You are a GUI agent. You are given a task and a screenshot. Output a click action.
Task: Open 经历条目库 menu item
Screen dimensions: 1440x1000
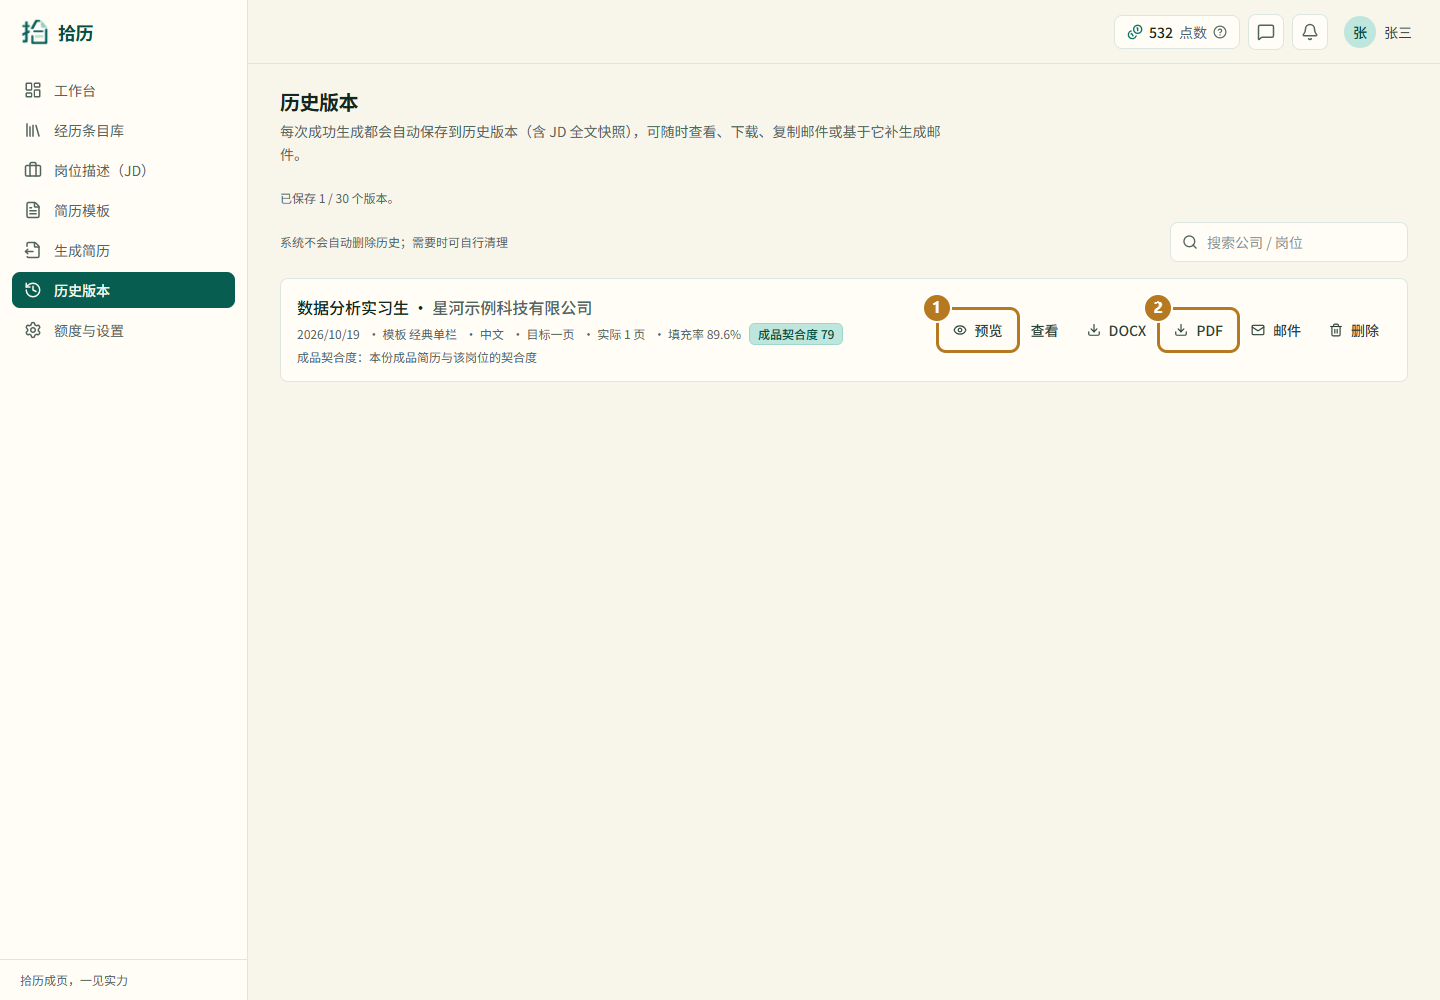coord(123,130)
